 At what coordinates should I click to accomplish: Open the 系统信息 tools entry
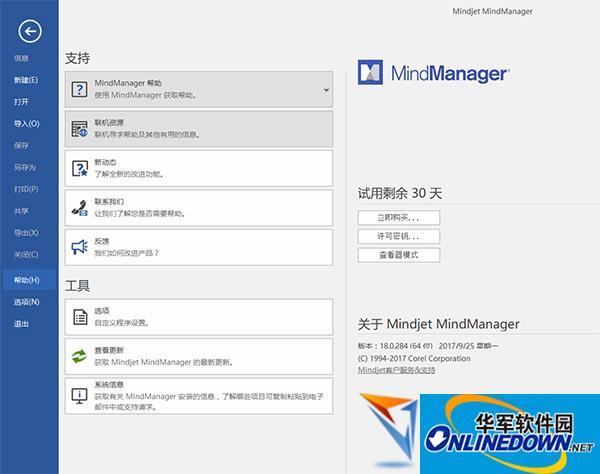tap(199, 396)
